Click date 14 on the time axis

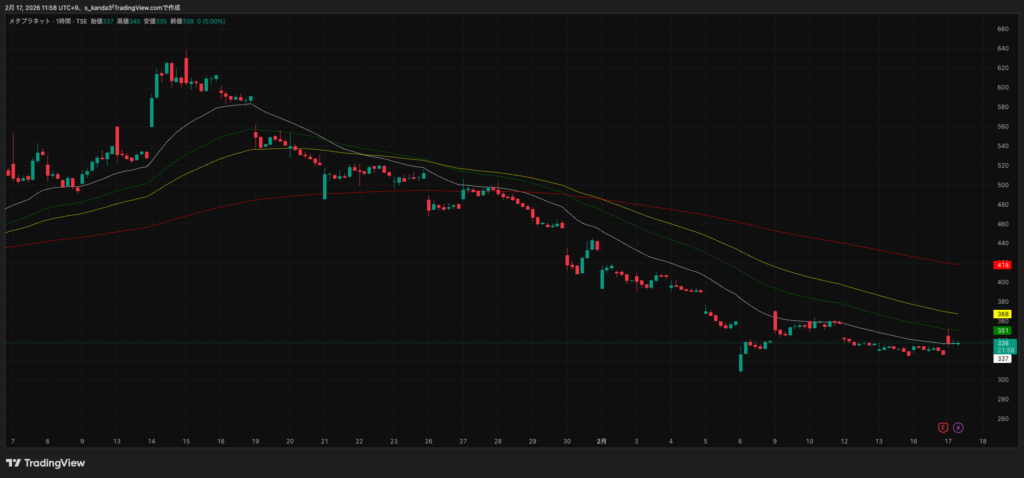151,440
